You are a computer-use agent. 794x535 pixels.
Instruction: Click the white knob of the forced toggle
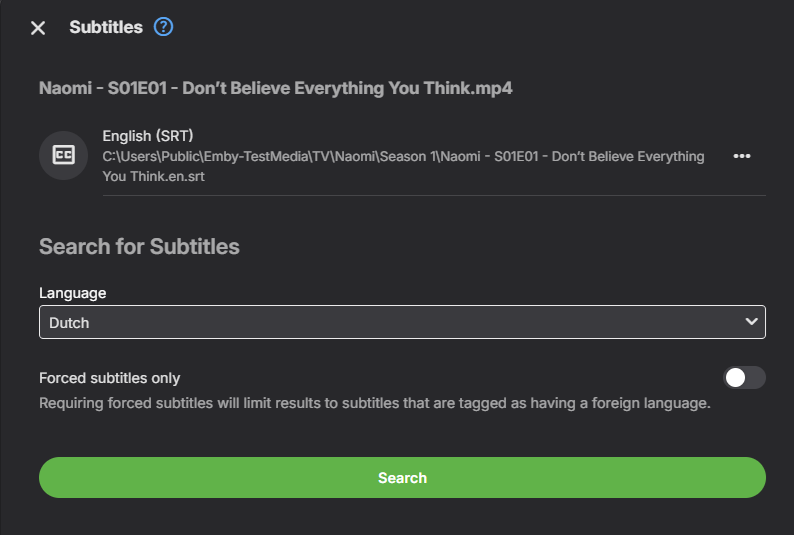(x=736, y=378)
